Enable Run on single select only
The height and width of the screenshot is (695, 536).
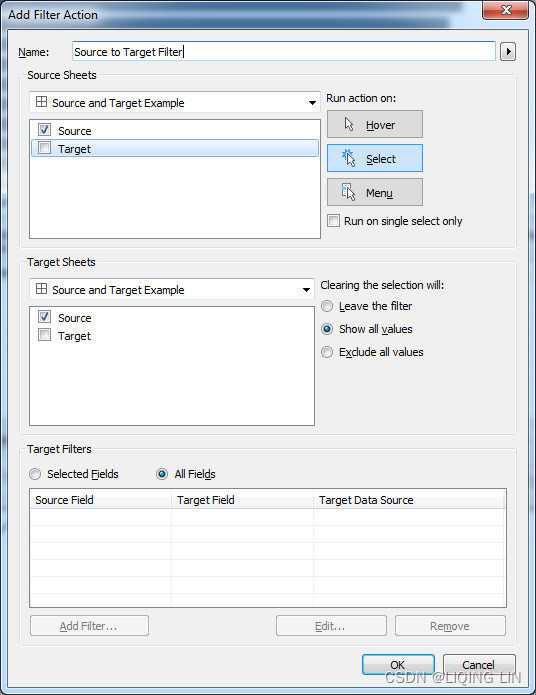[x=333, y=220]
